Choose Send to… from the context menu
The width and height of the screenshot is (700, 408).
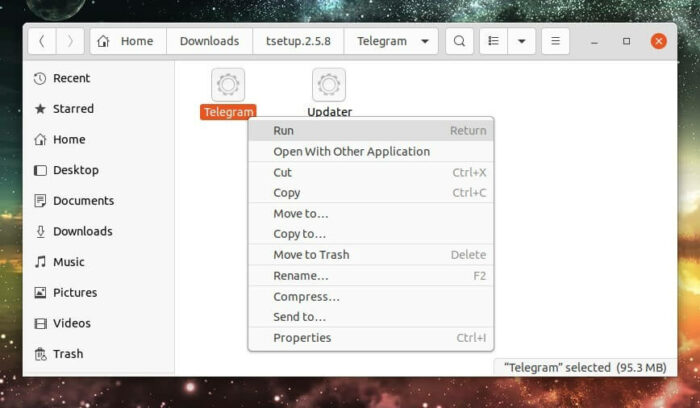point(371,317)
